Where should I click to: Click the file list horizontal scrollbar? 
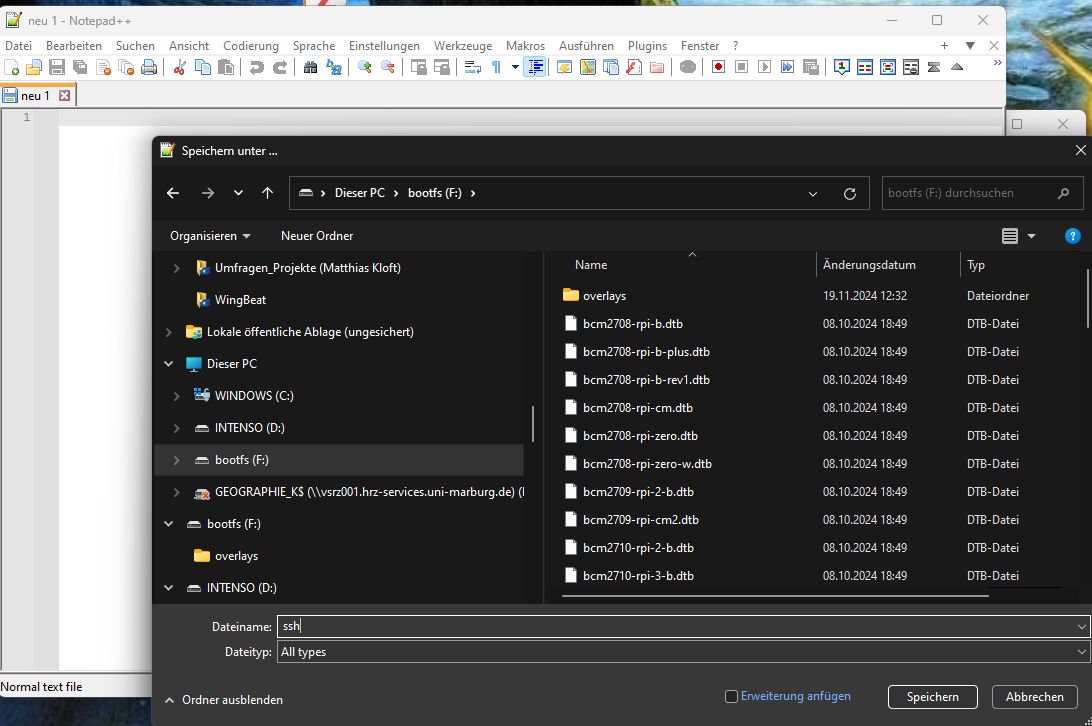point(775,596)
